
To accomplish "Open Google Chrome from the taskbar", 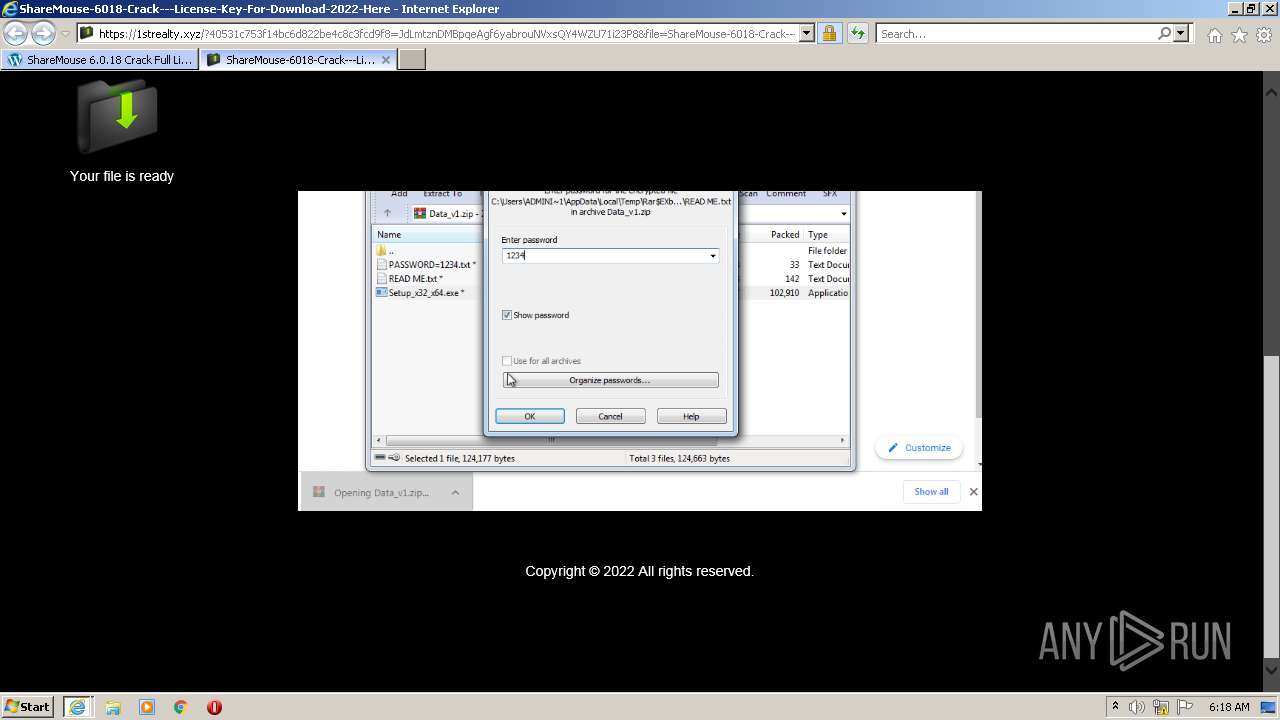I will pyautogui.click(x=181, y=707).
